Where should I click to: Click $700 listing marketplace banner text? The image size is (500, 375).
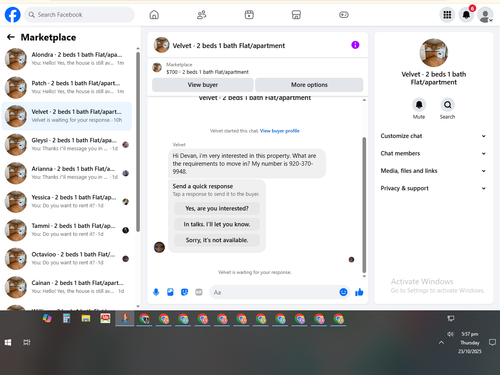[x=207, y=72]
